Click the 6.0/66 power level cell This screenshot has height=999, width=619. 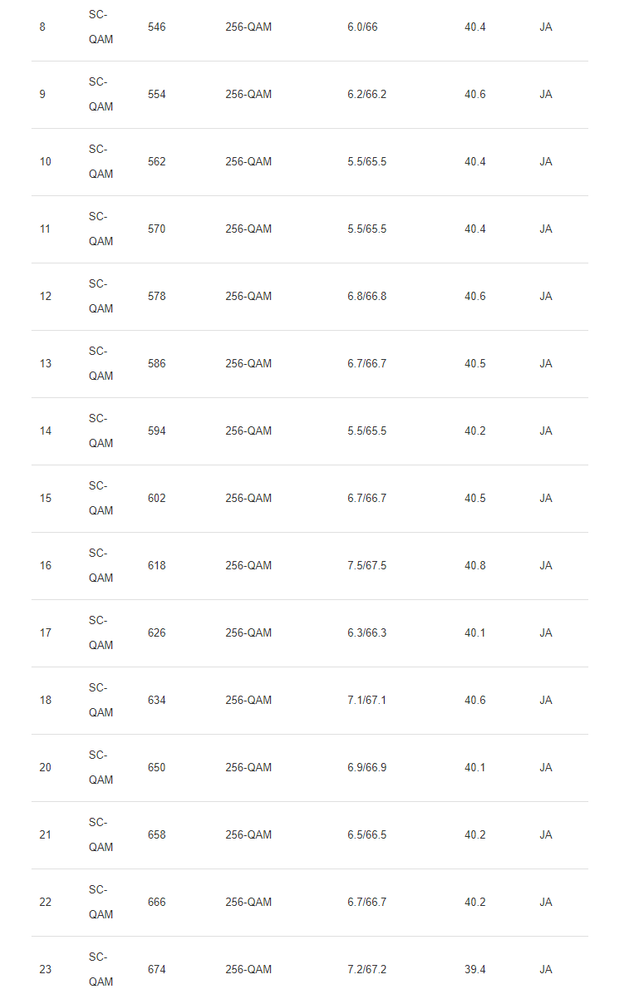(x=362, y=27)
